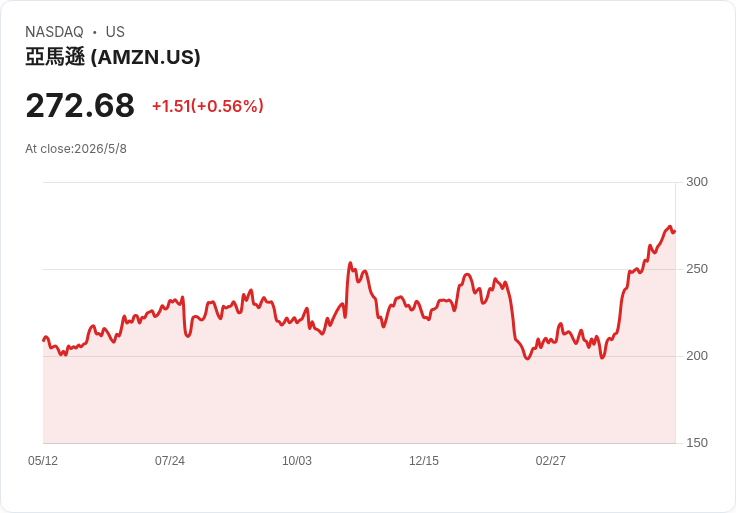Click the +1.51(+0.56%) price change

pos(207,106)
